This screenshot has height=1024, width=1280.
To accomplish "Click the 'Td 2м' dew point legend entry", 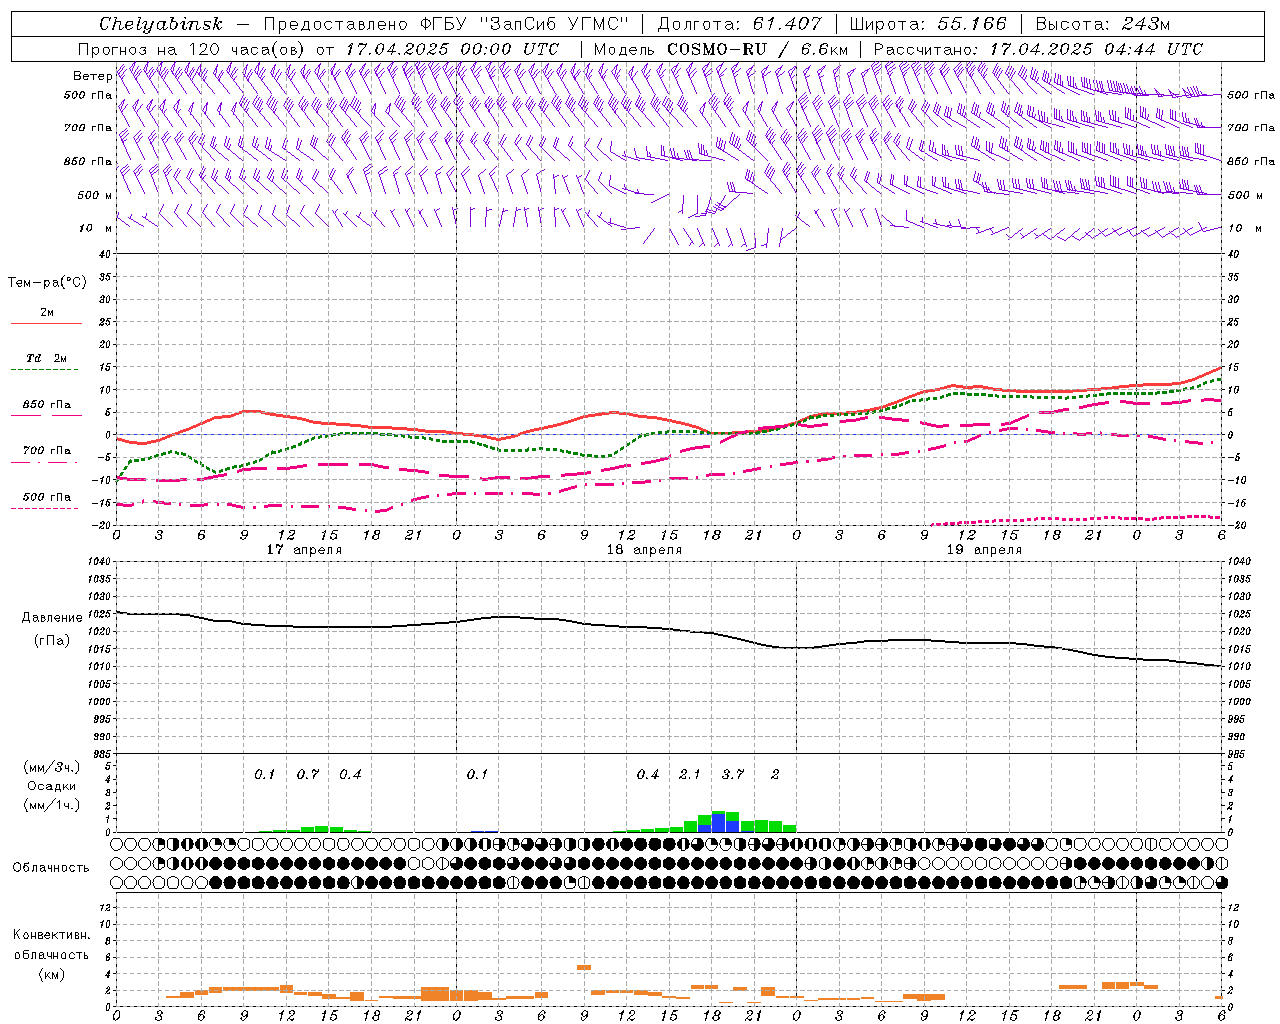I will click(x=47, y=358).
